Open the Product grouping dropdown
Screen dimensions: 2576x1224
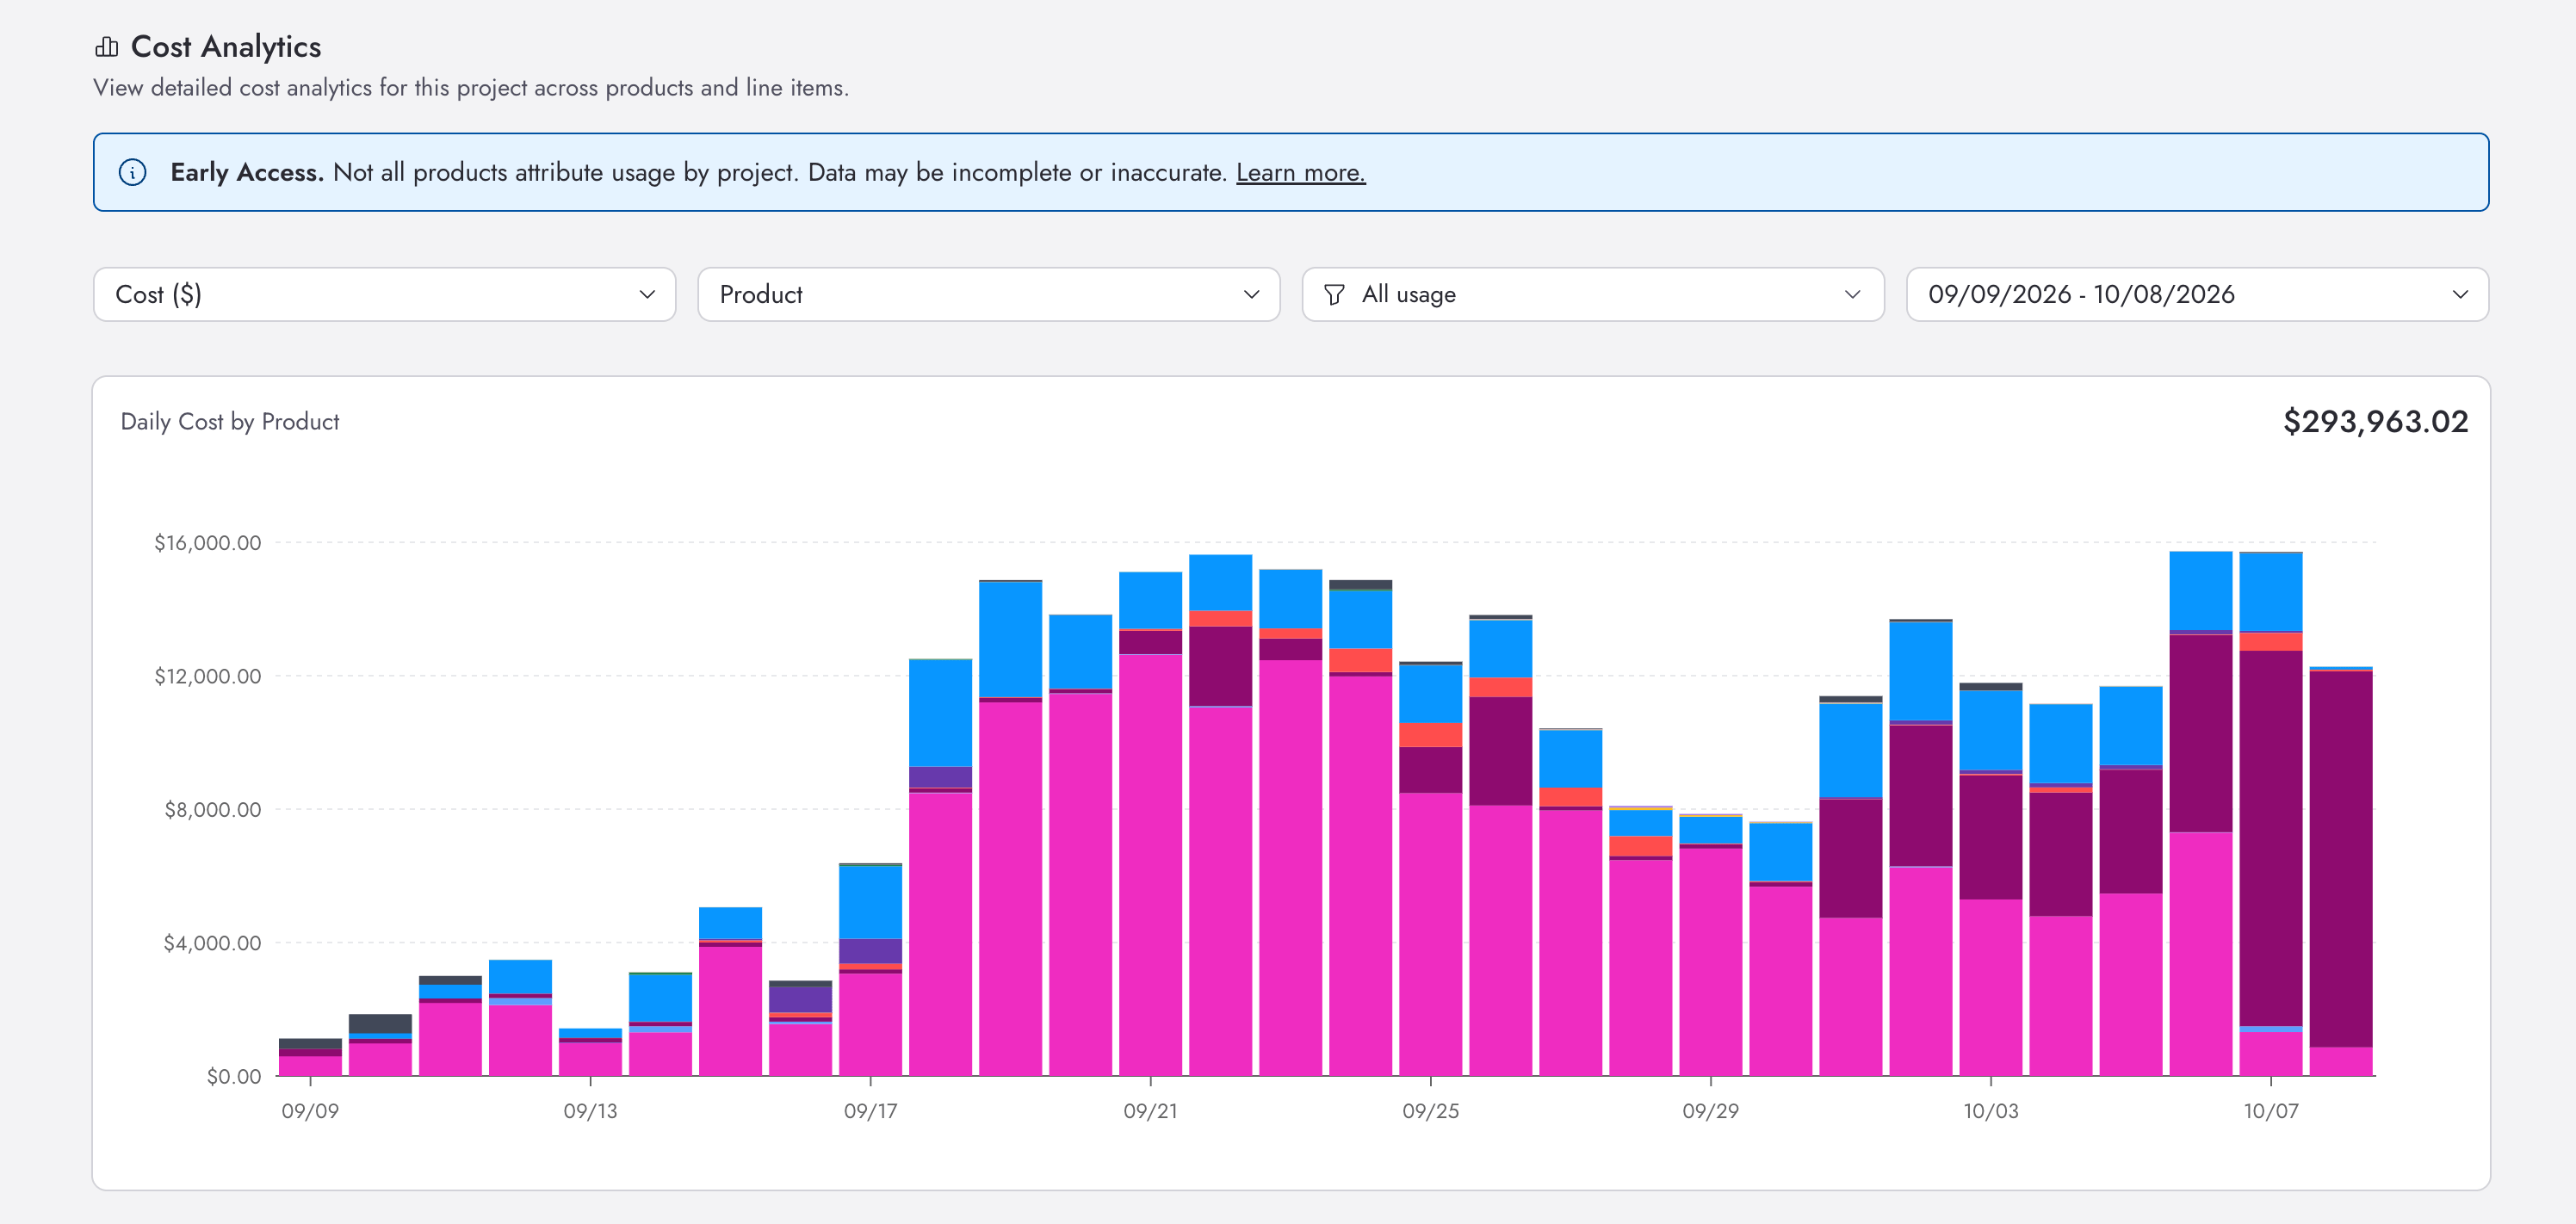pyautogui.click(x=988, y=294)
